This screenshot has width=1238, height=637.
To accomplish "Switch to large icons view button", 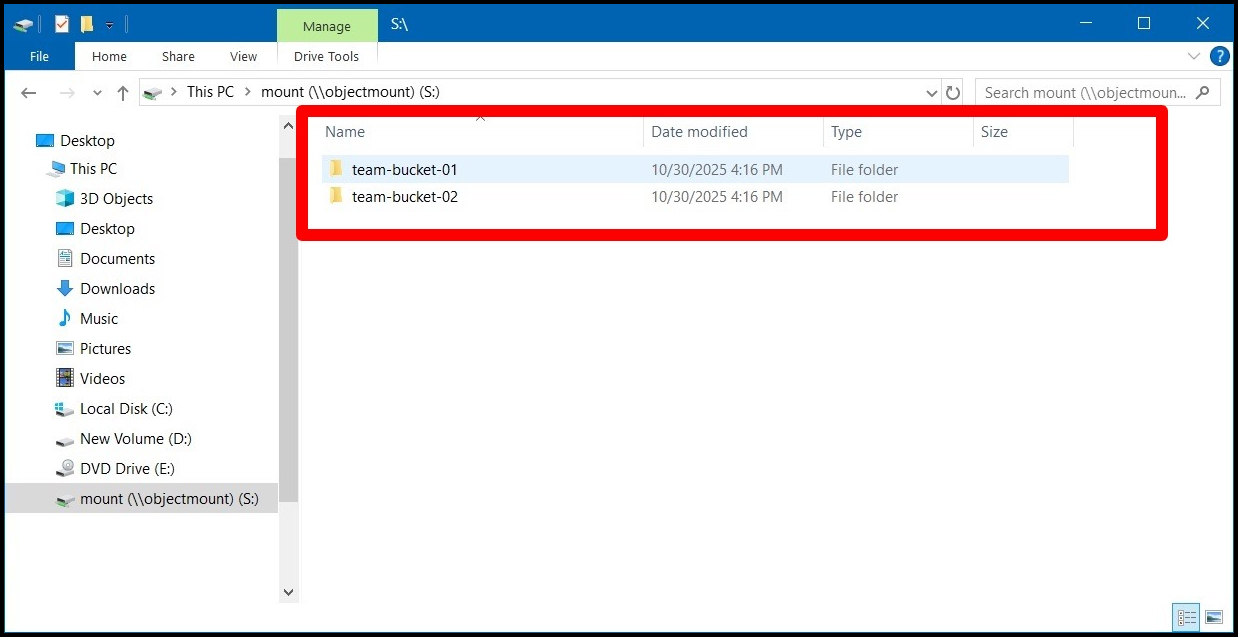I will coord(1214,617).
